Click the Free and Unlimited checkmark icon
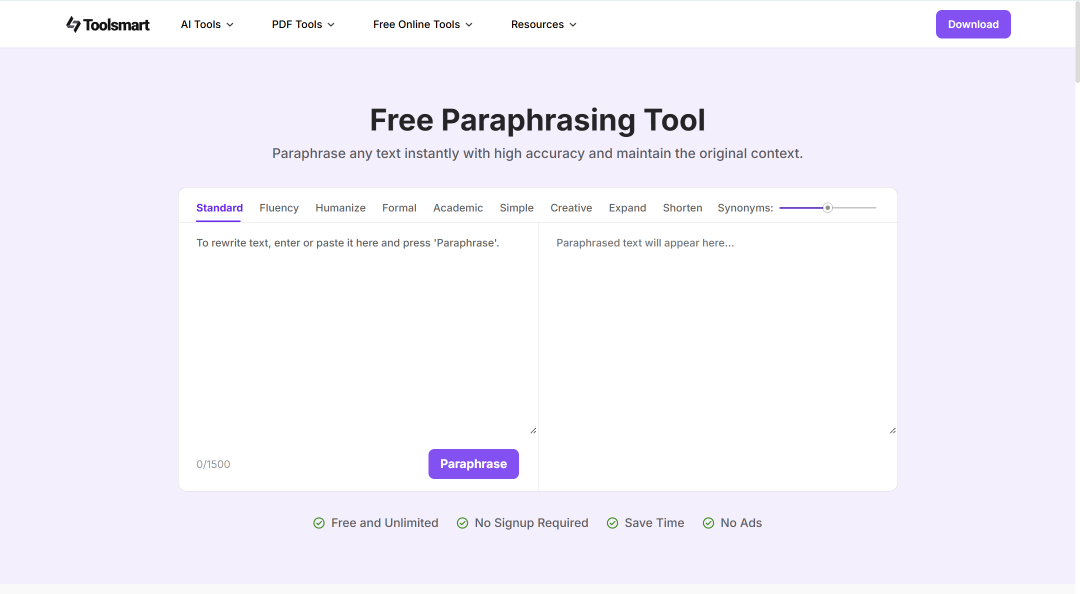 coord(319,523)
